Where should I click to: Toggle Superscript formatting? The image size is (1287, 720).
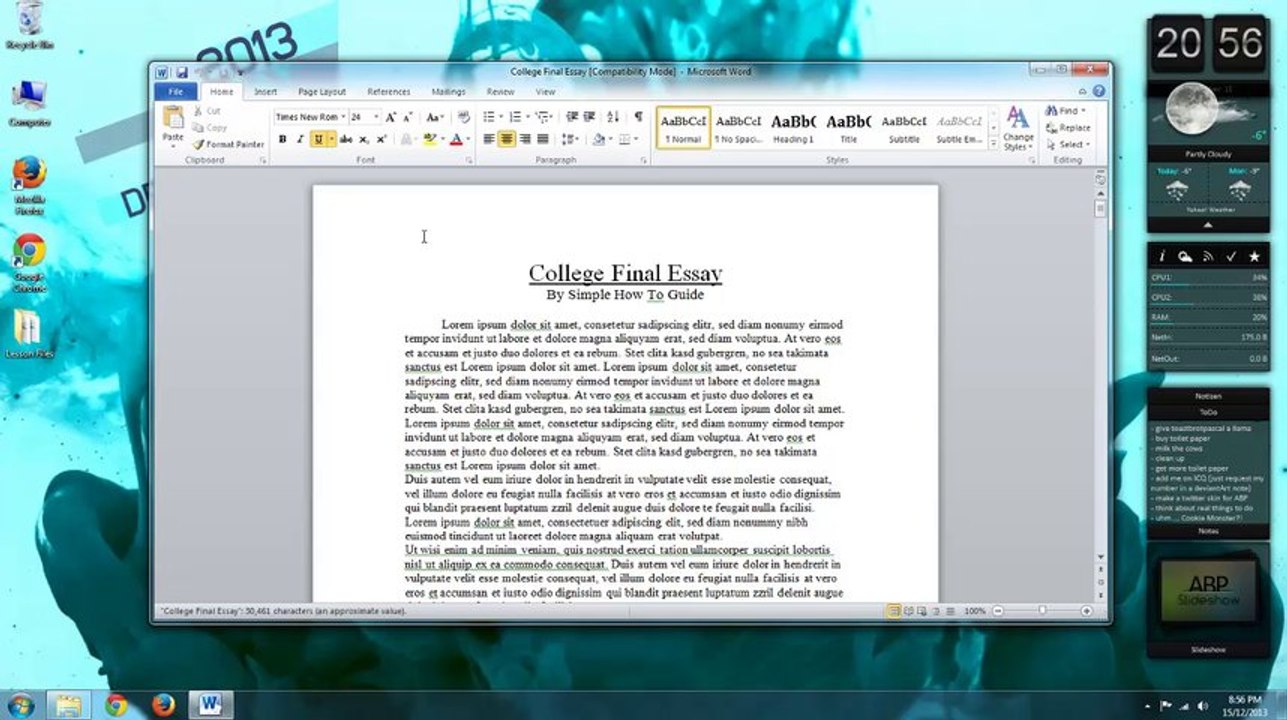[381, 140]
